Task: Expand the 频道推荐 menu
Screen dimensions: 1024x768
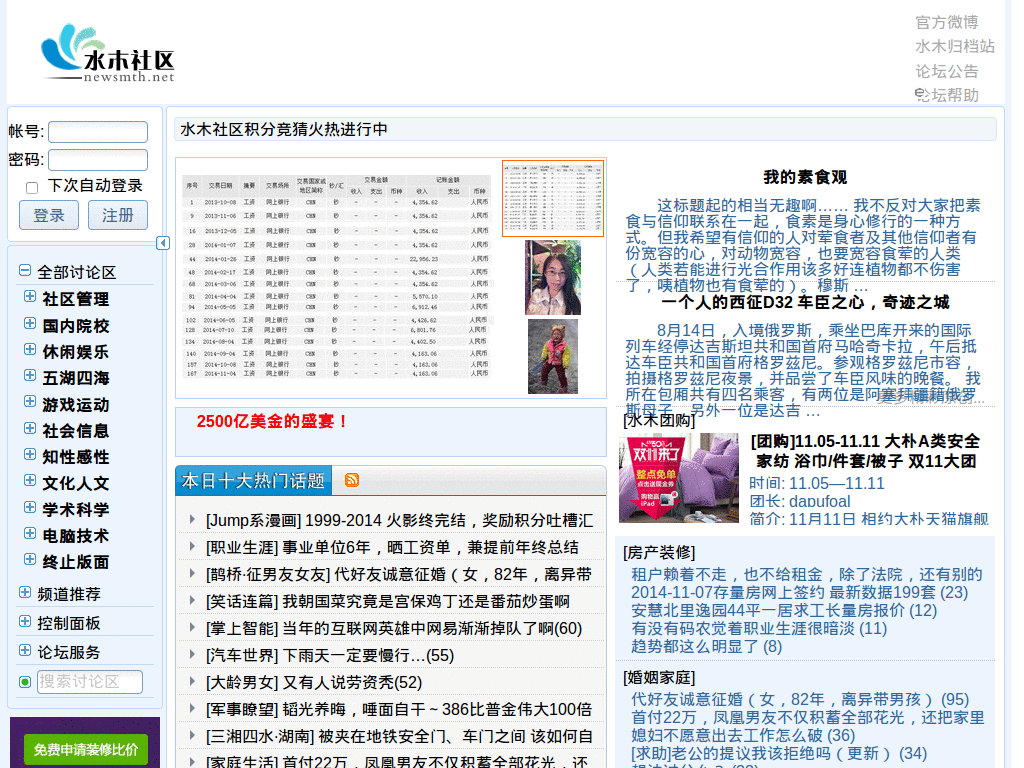Action: coord(25,593)
